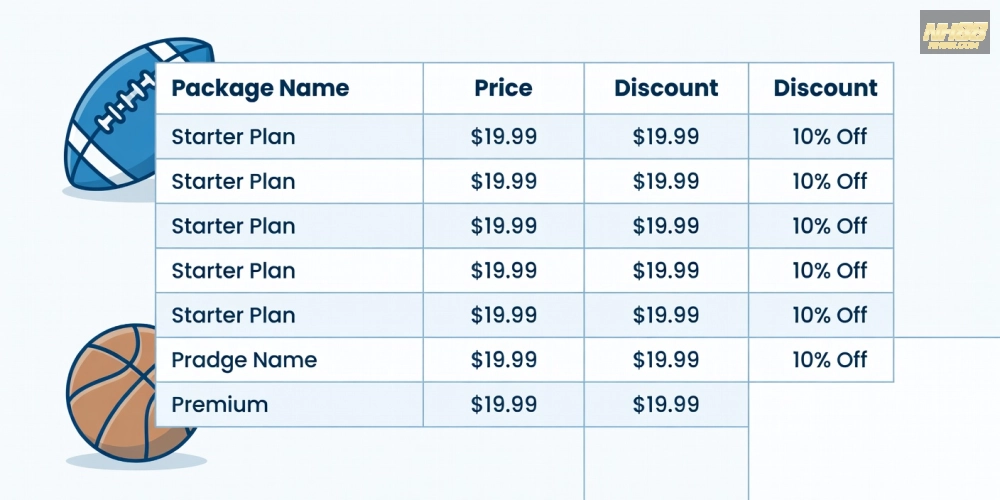Click 10% Off in the first Starter Plan row
This screenshot has width=1000, height=500.
(x=829, y=137)
